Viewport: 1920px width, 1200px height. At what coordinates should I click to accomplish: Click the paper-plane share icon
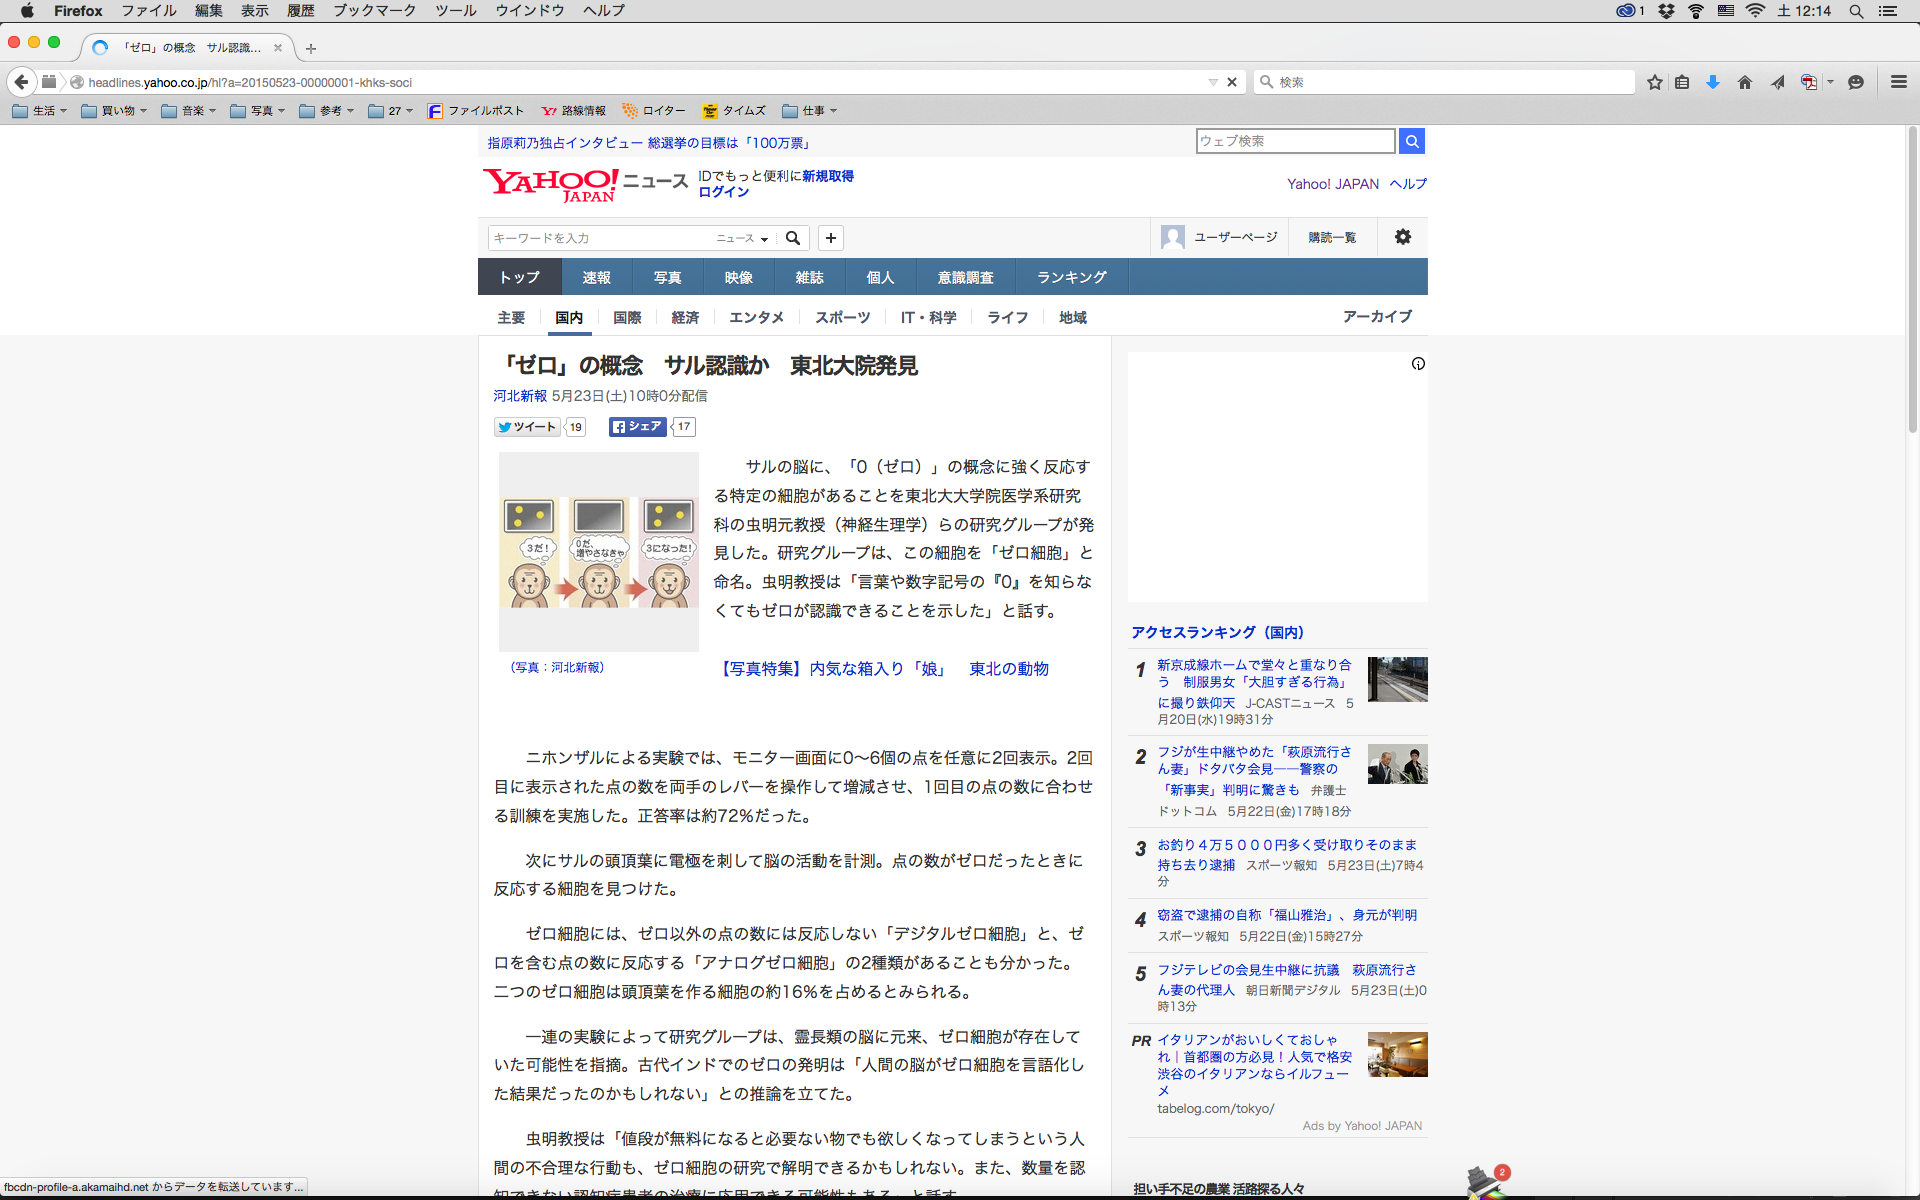click(x=1777, y=82)
